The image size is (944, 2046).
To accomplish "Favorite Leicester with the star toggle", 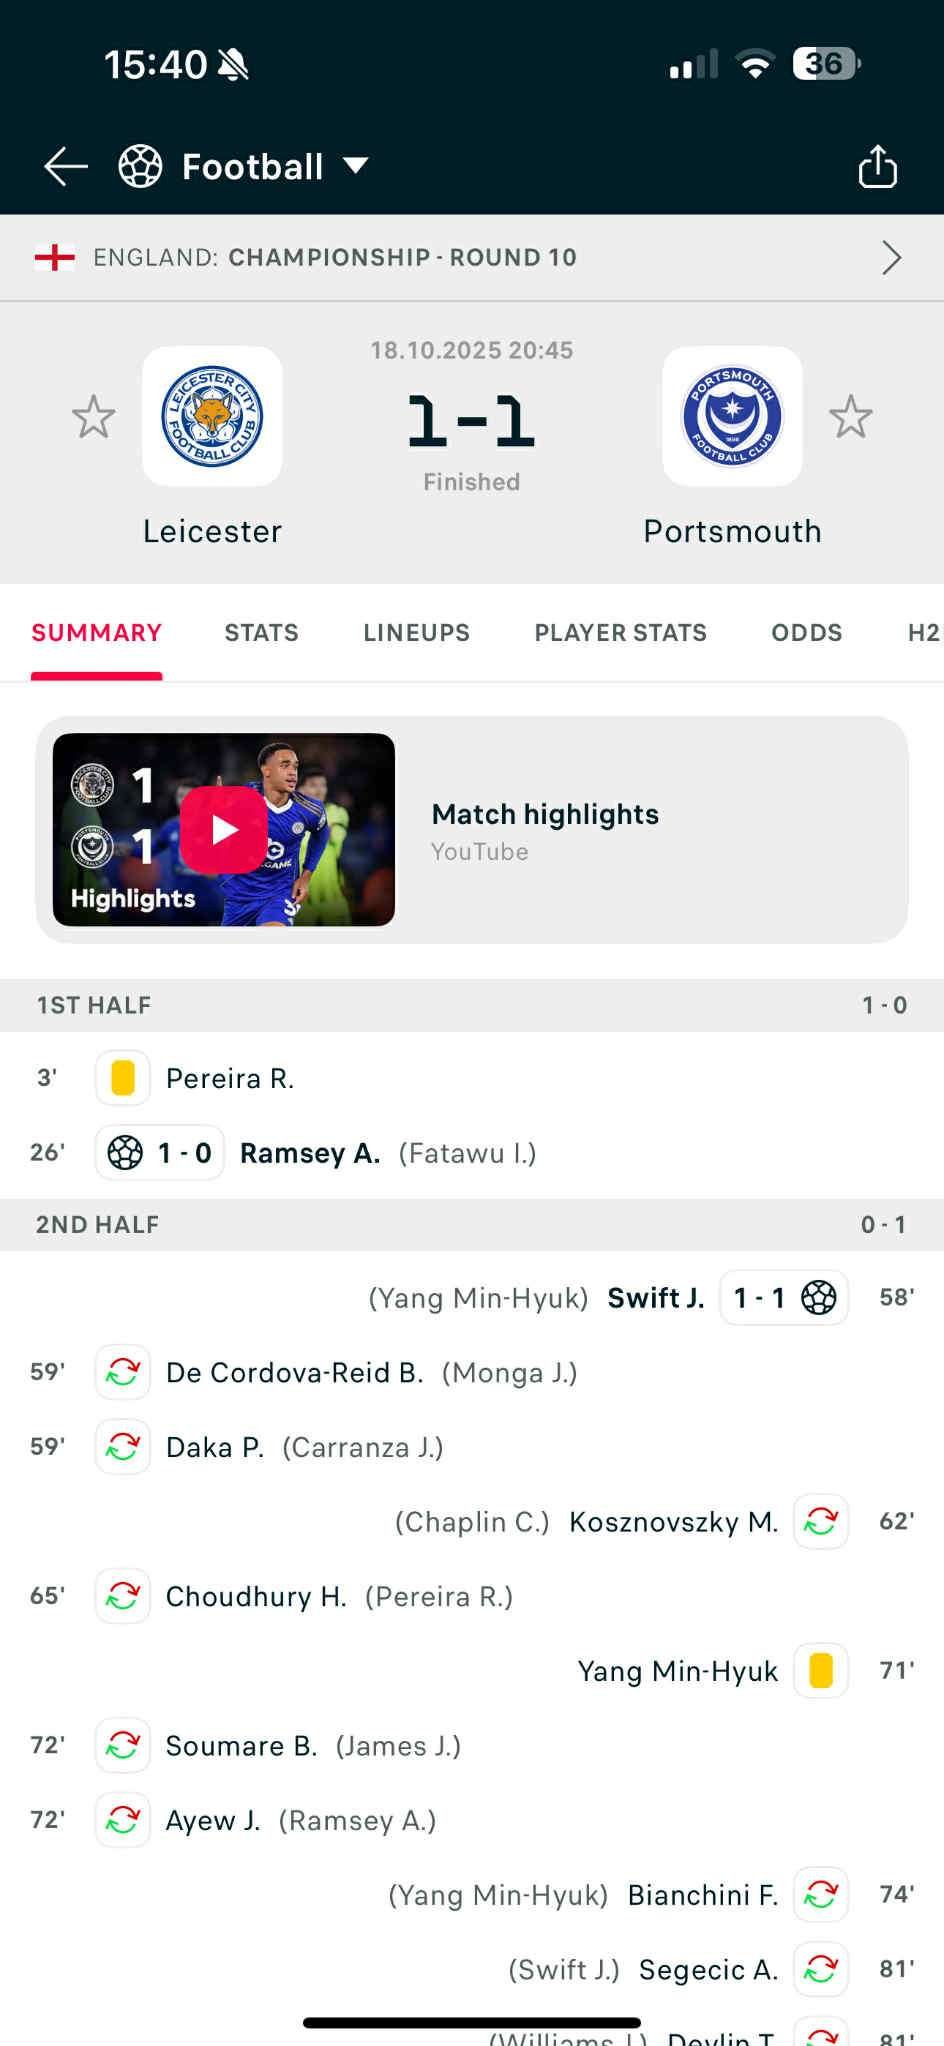I will (x=93, y=417).
